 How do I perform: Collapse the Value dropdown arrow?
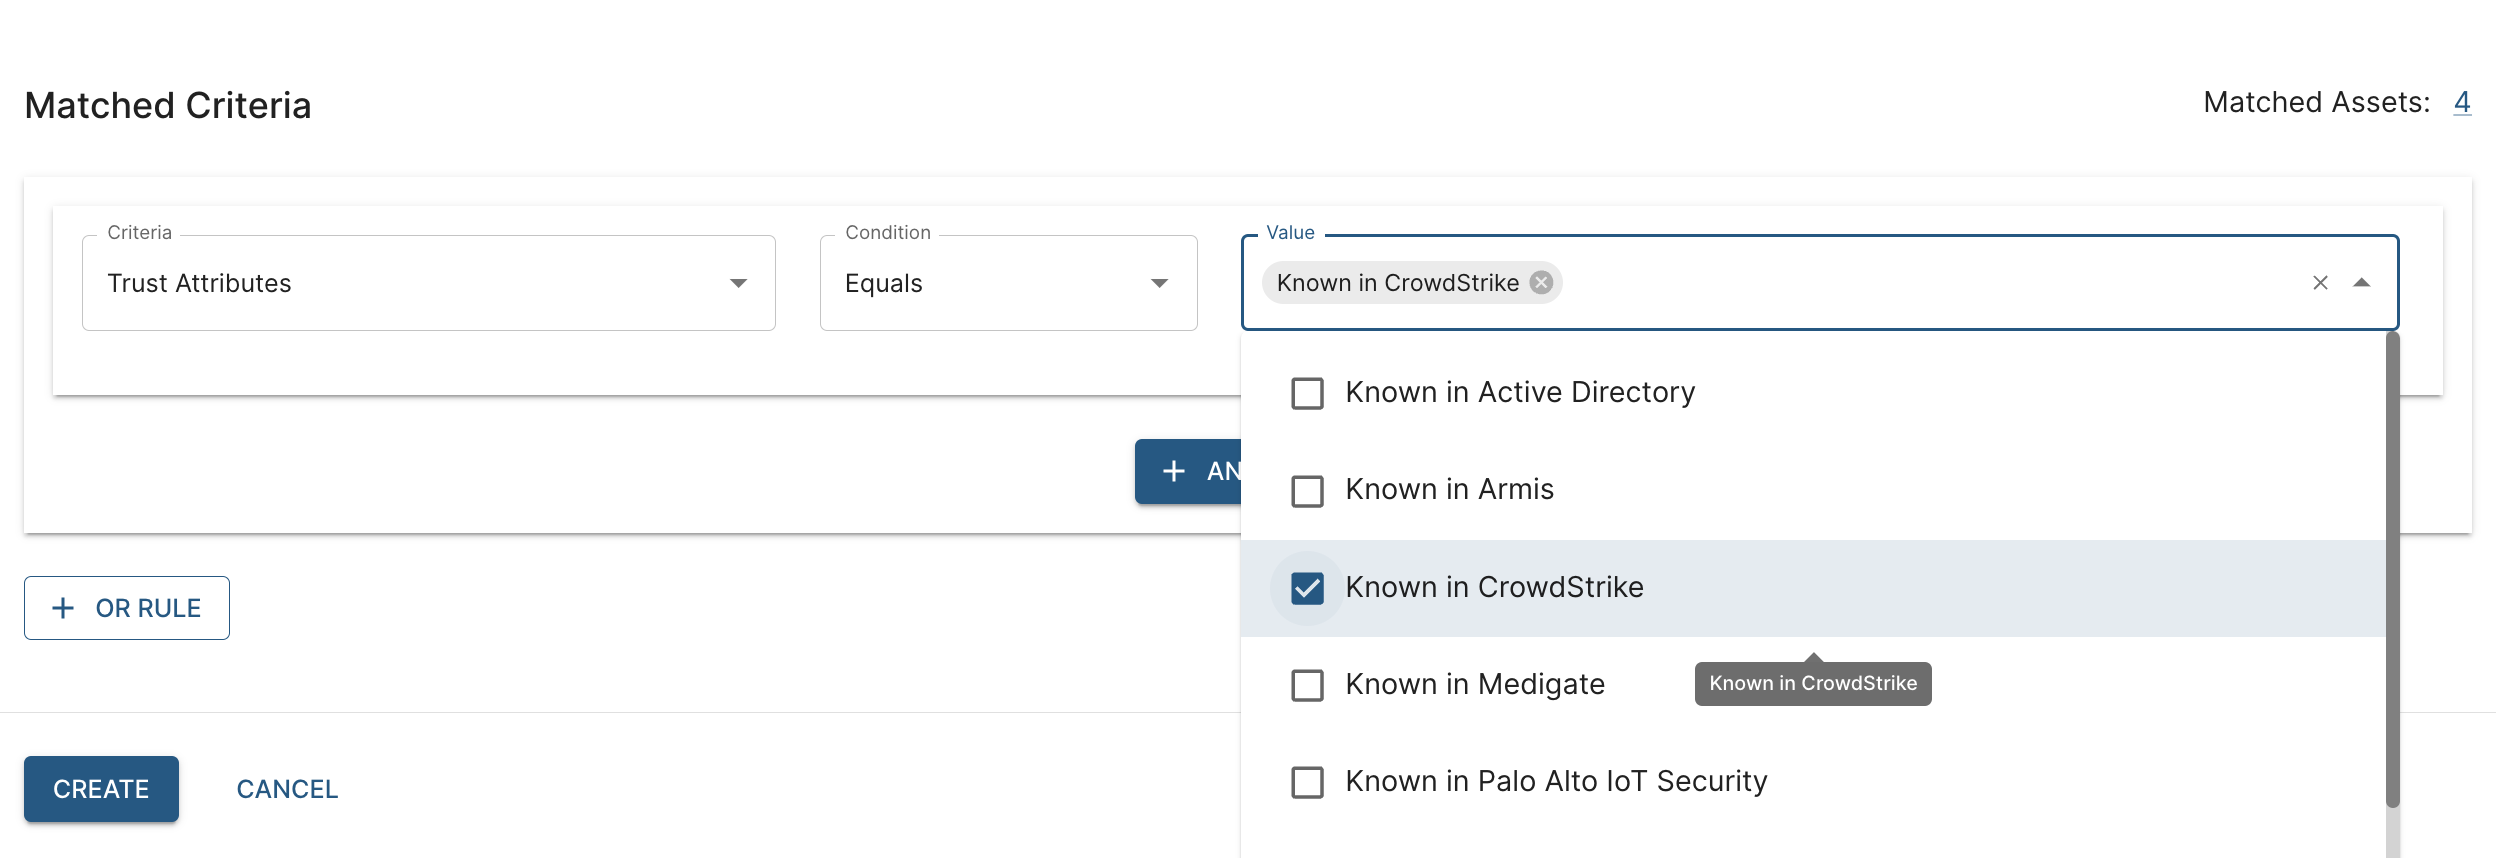pyautogui.click(x=2362, y=283)
